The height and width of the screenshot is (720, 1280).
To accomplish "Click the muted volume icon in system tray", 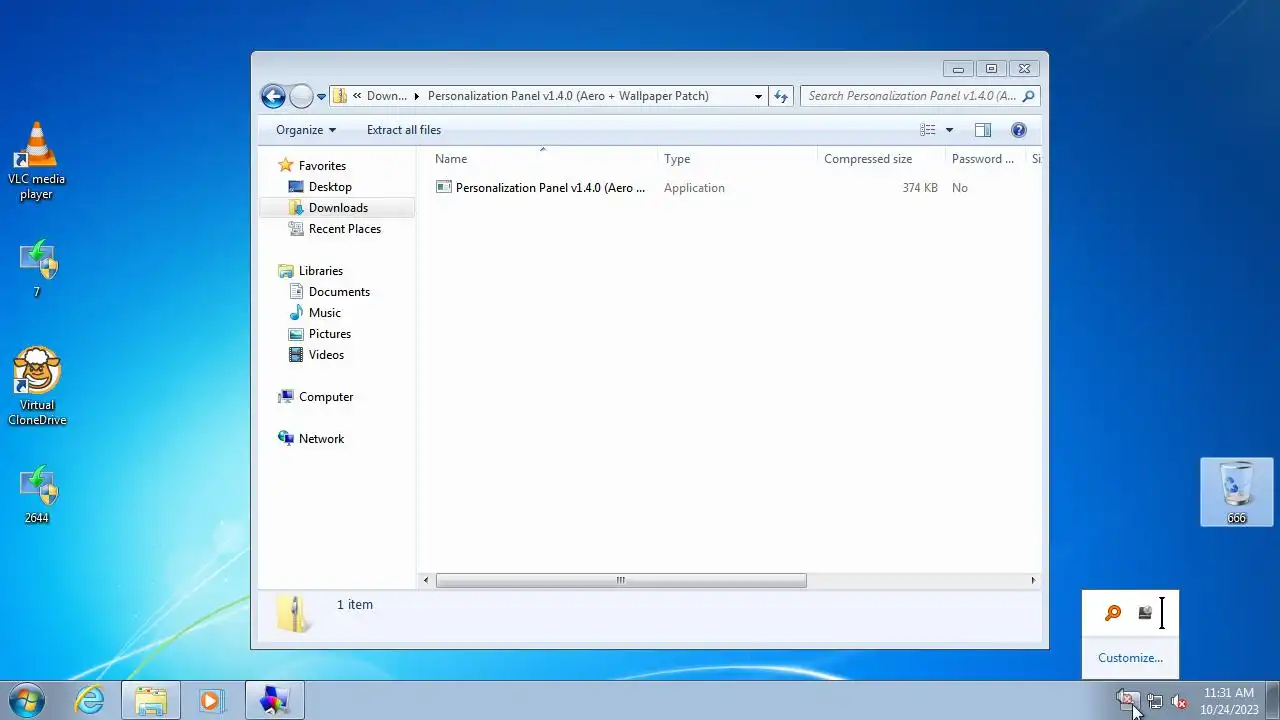I will 1180,702.
